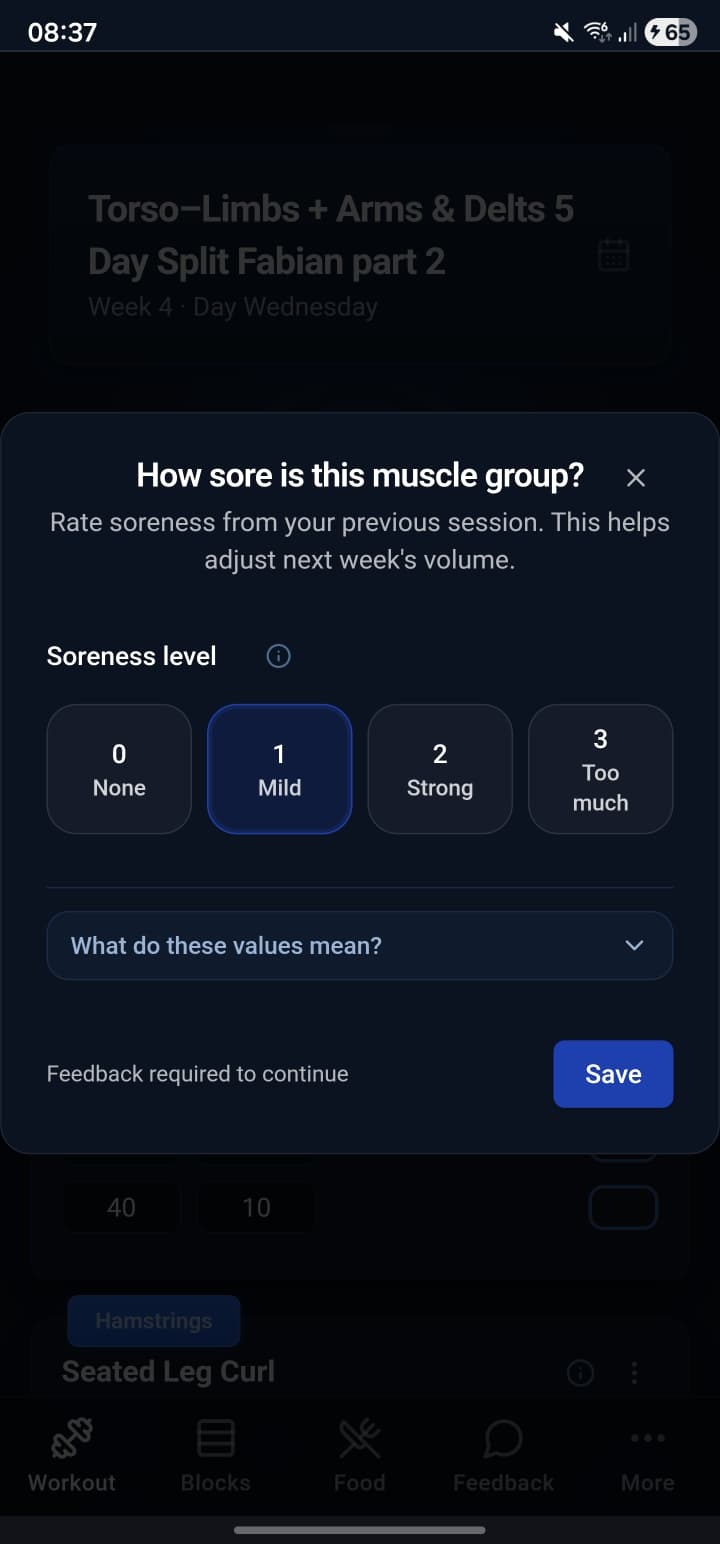
Task: Save the soreness feedback
Action: 613,1073
